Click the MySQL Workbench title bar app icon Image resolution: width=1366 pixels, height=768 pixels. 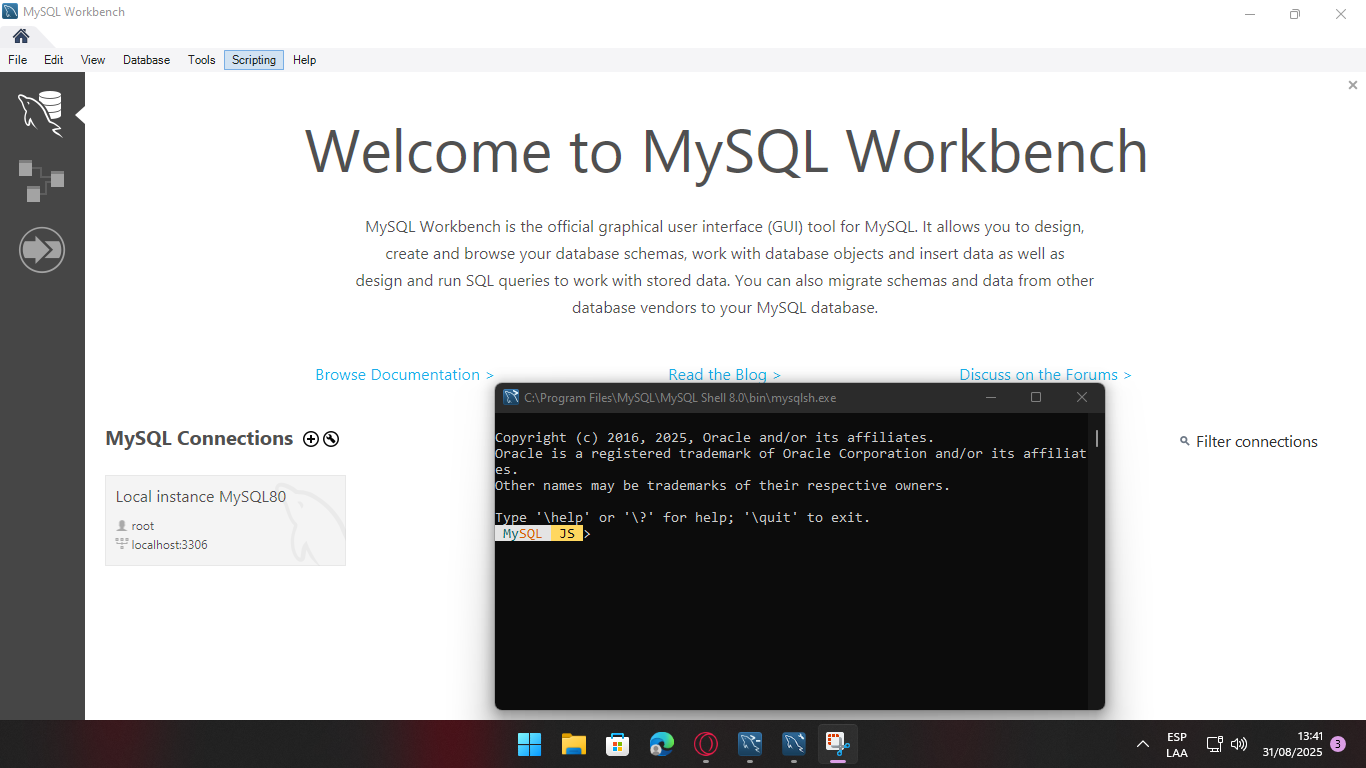[x=10, y=12]
